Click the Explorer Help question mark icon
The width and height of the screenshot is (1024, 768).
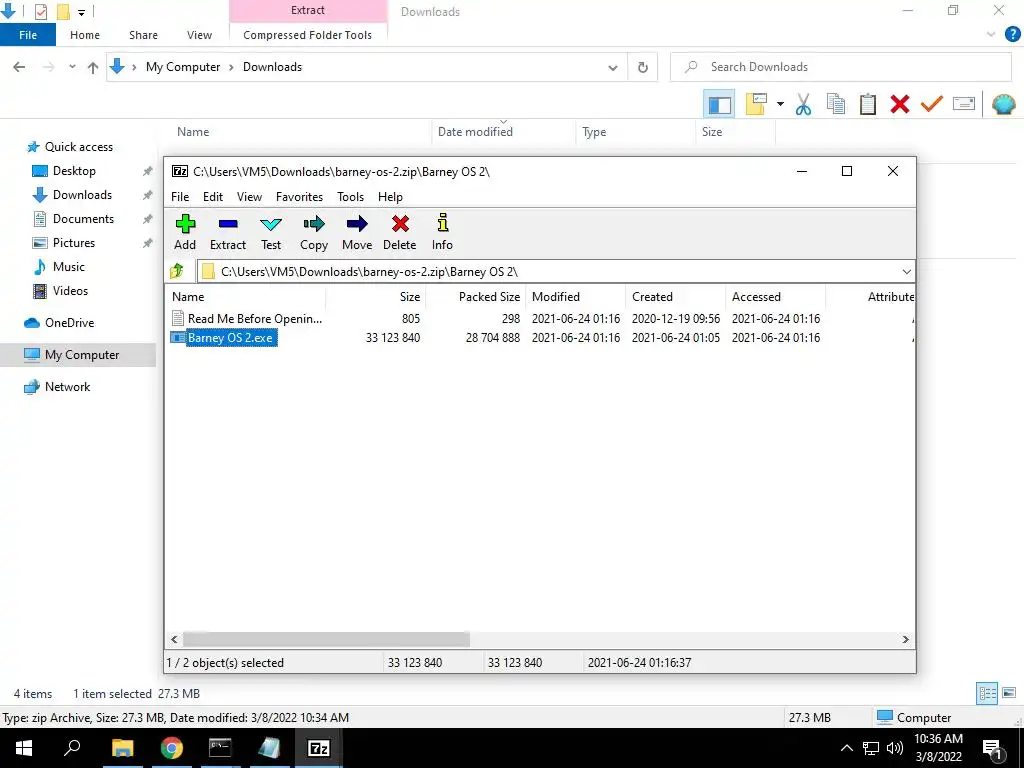(x=1012, y=35)
